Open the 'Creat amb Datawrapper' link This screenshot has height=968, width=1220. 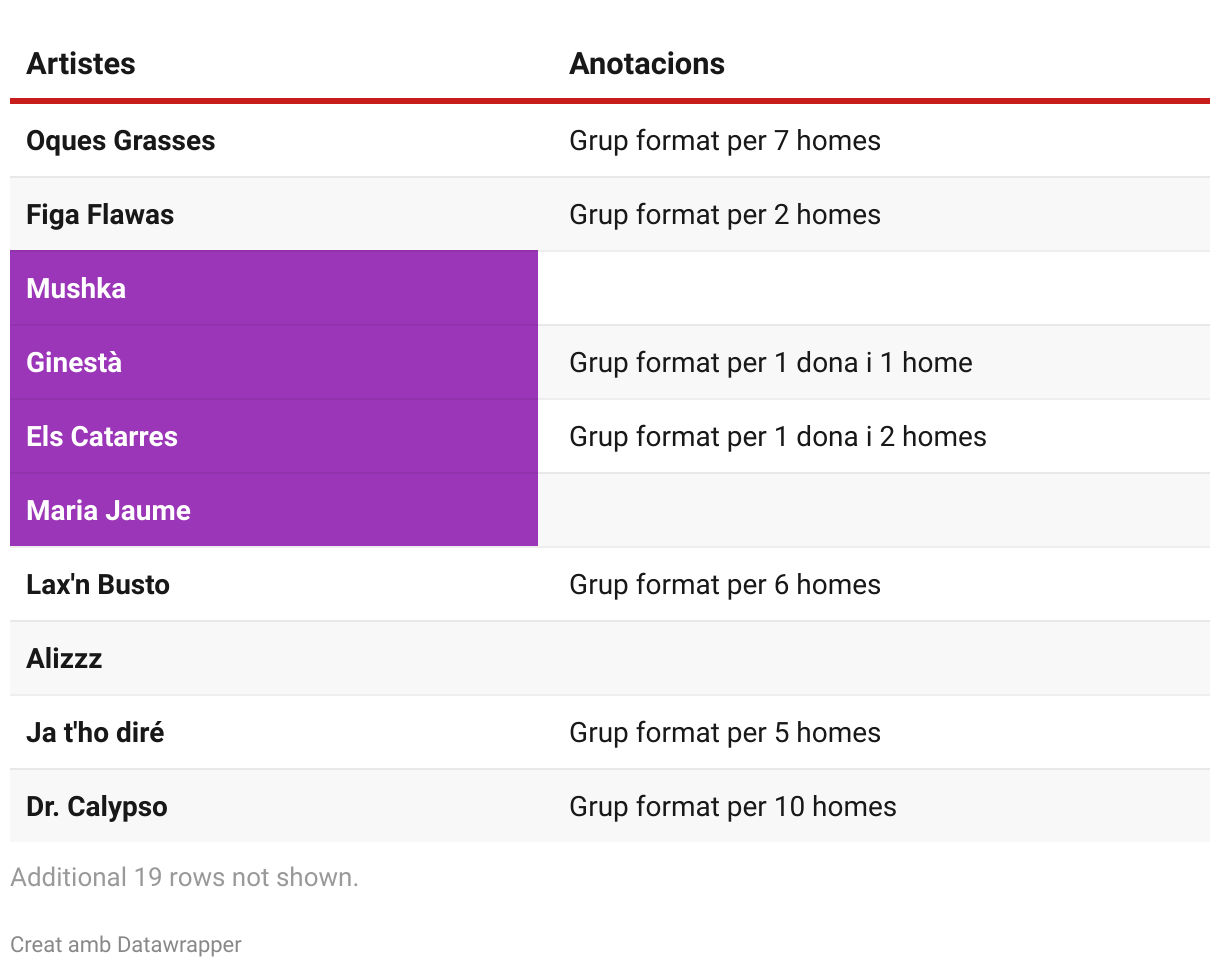point(126,945)
